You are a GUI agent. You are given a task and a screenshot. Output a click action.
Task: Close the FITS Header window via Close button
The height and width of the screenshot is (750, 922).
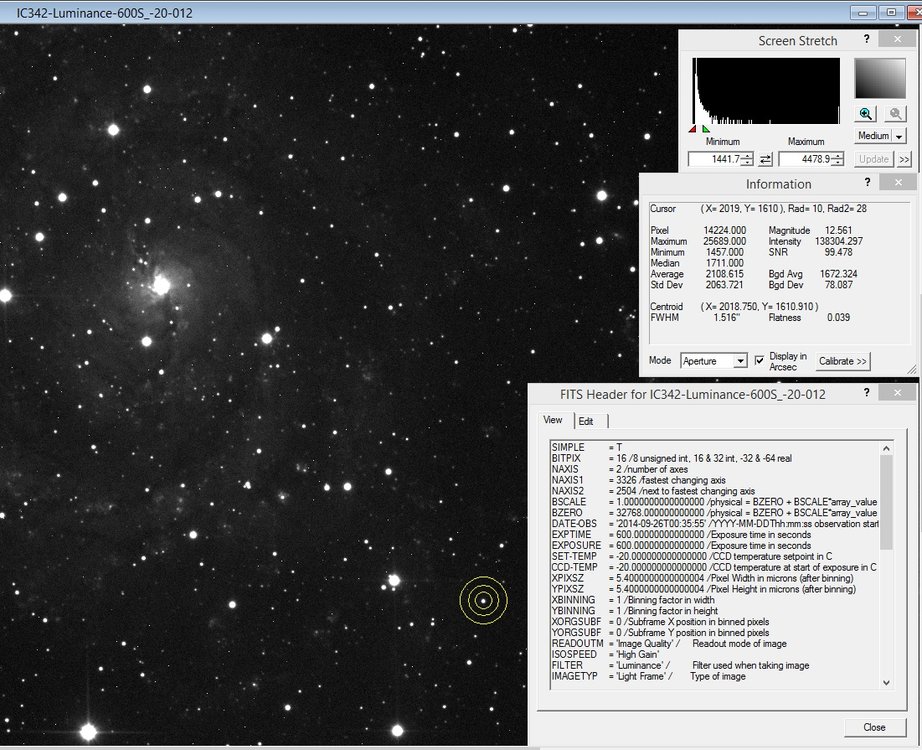(874, 727)
